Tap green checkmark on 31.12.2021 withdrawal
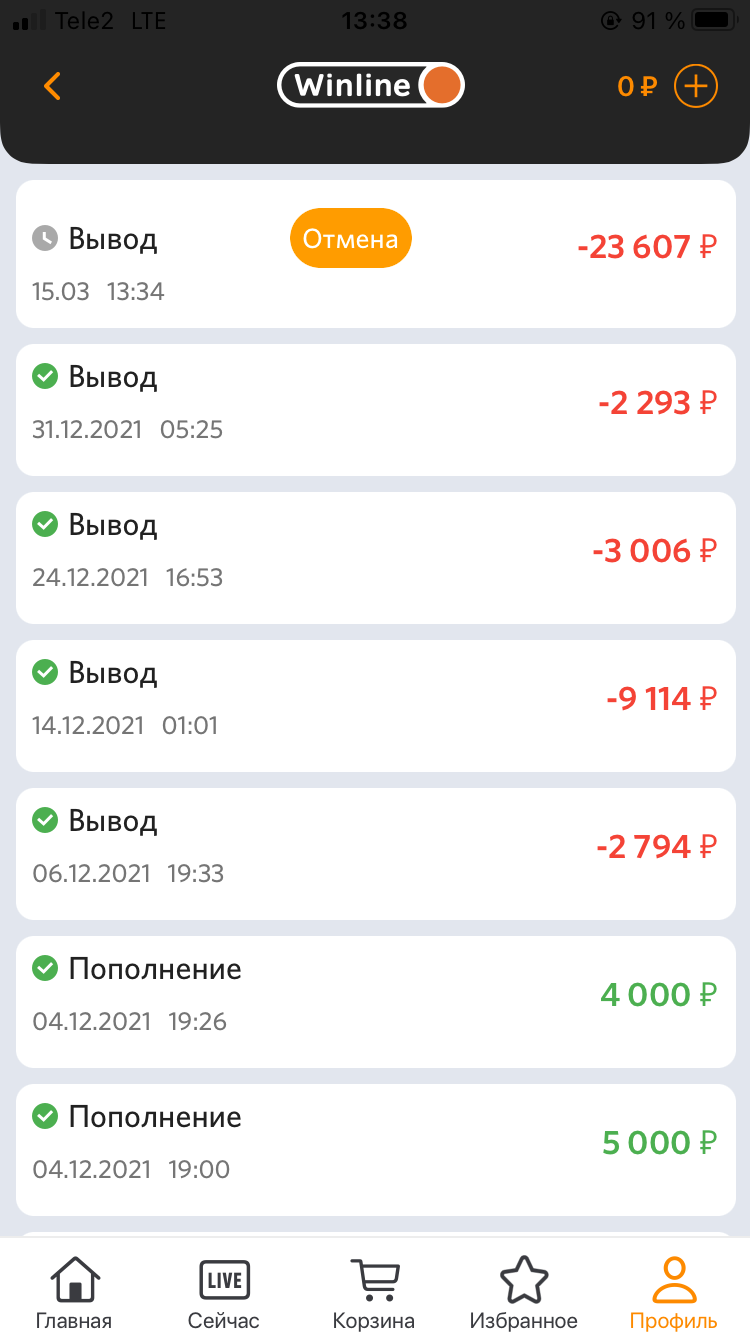 [x=45, y=377]
